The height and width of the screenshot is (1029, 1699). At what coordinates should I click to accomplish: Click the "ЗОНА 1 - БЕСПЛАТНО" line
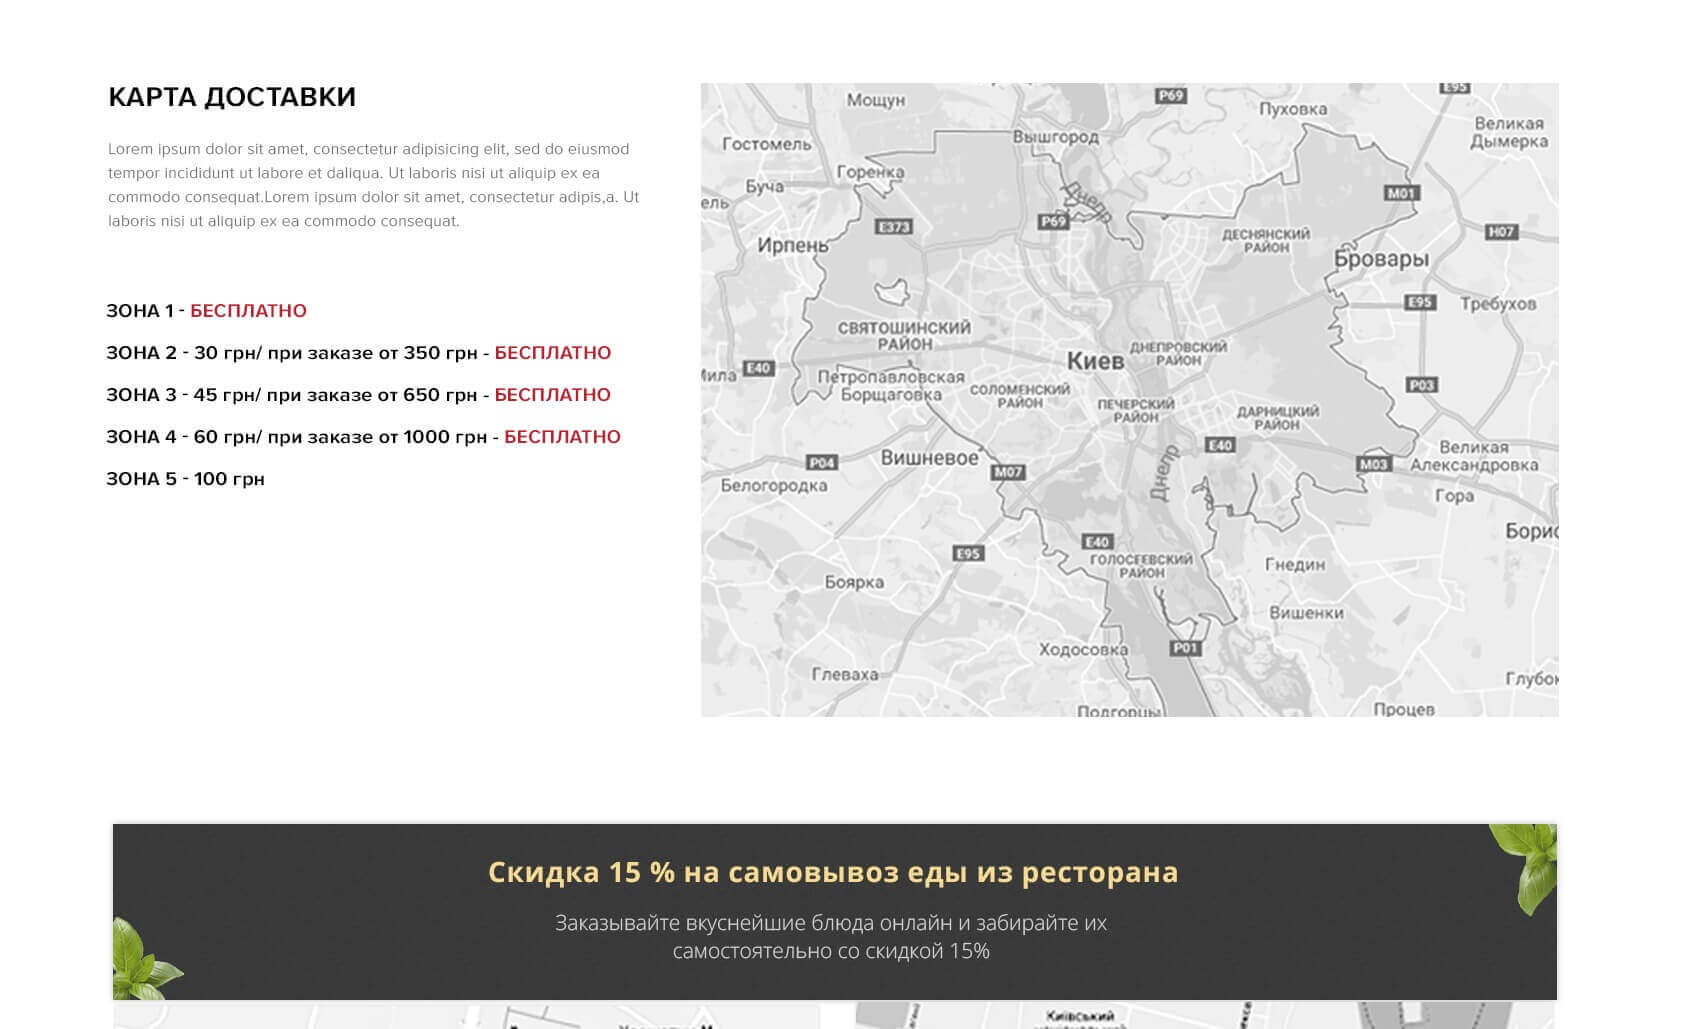[207, 311]
